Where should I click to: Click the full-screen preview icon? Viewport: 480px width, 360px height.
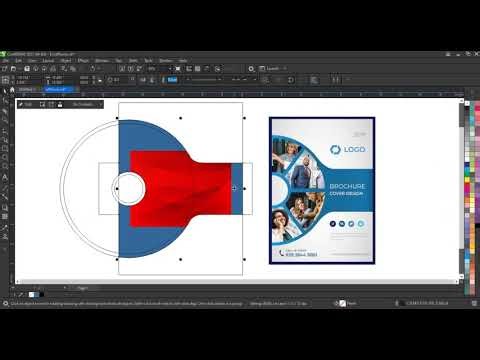[x=178, y=69]
